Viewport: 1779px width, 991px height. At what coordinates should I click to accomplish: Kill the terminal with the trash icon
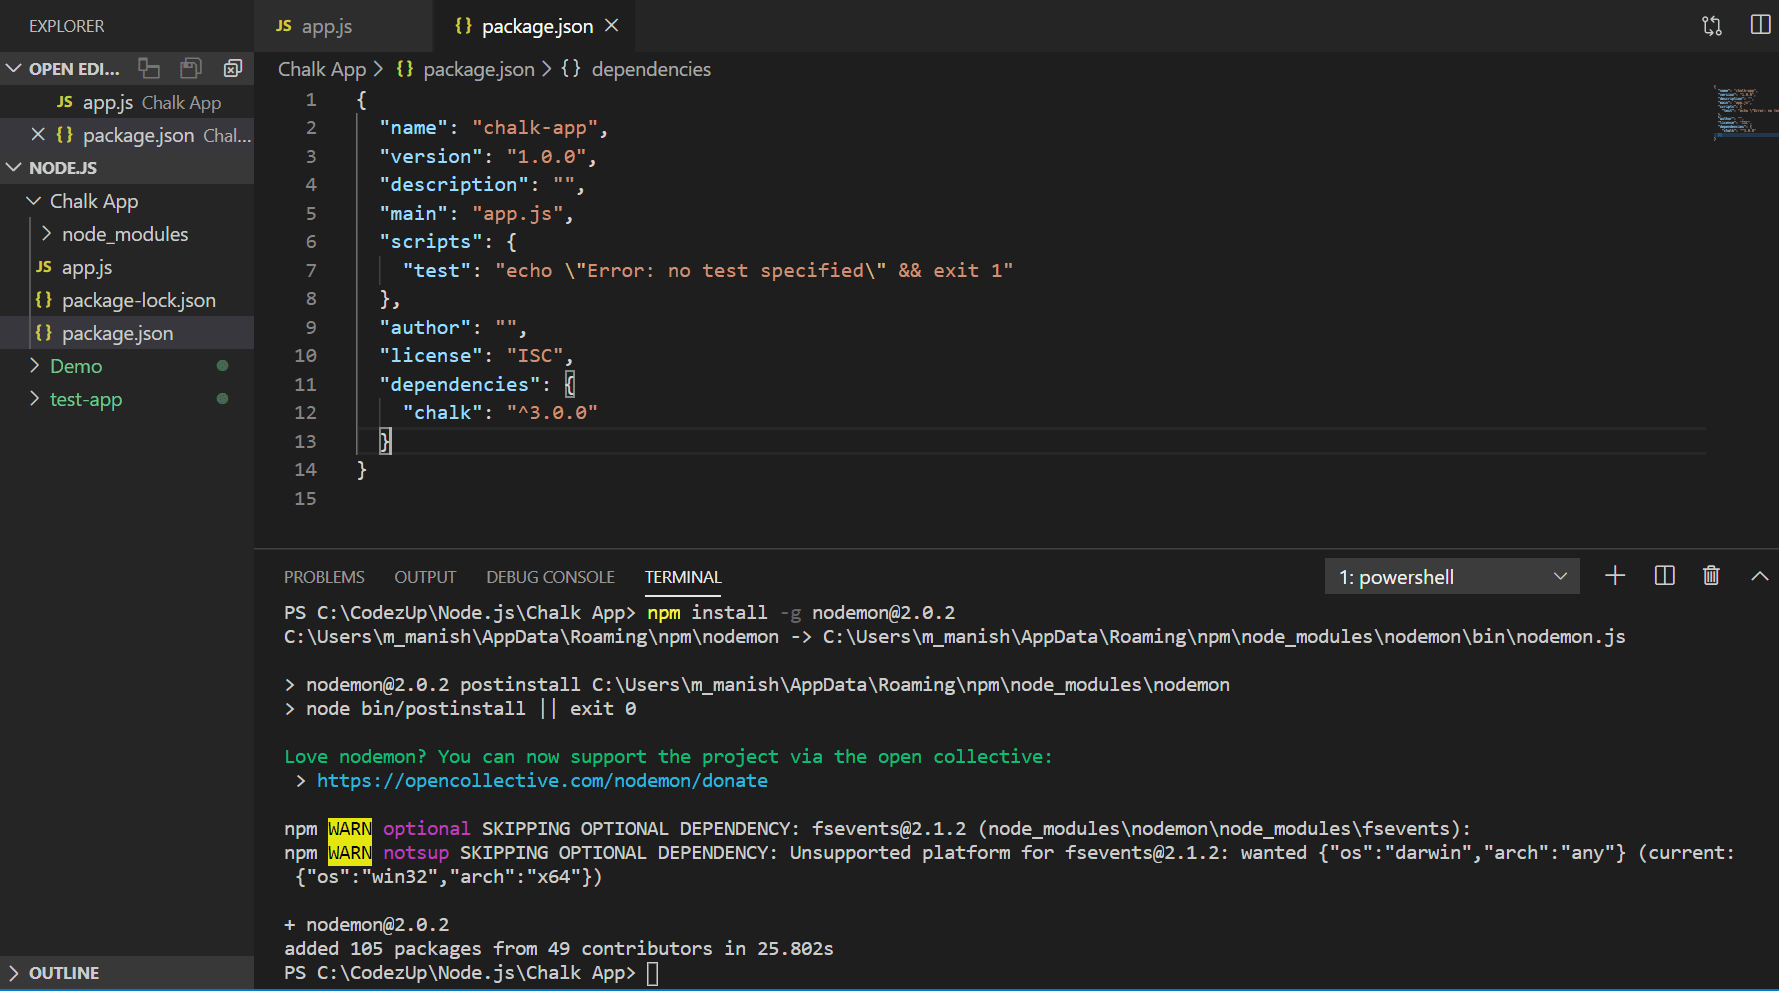pos(1711,575)
